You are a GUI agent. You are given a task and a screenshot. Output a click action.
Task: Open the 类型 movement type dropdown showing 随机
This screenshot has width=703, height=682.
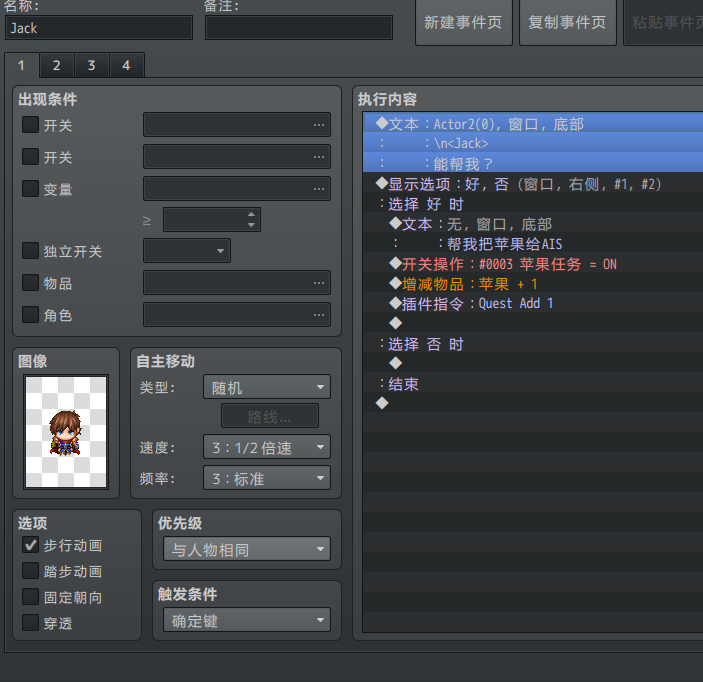pyautogui.click(x=267, y=387)
